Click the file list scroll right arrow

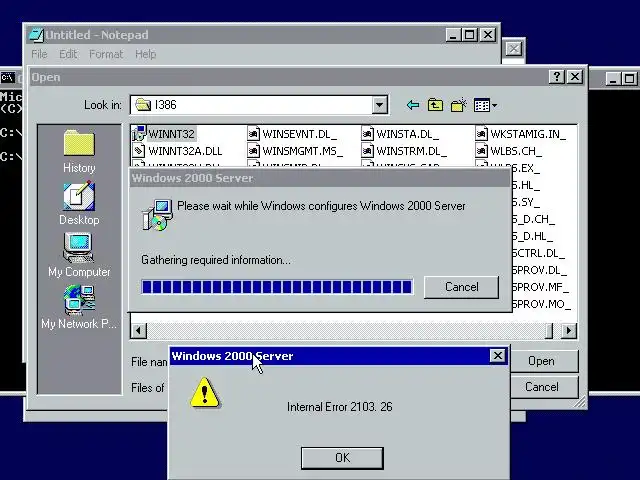pos(569,330)
